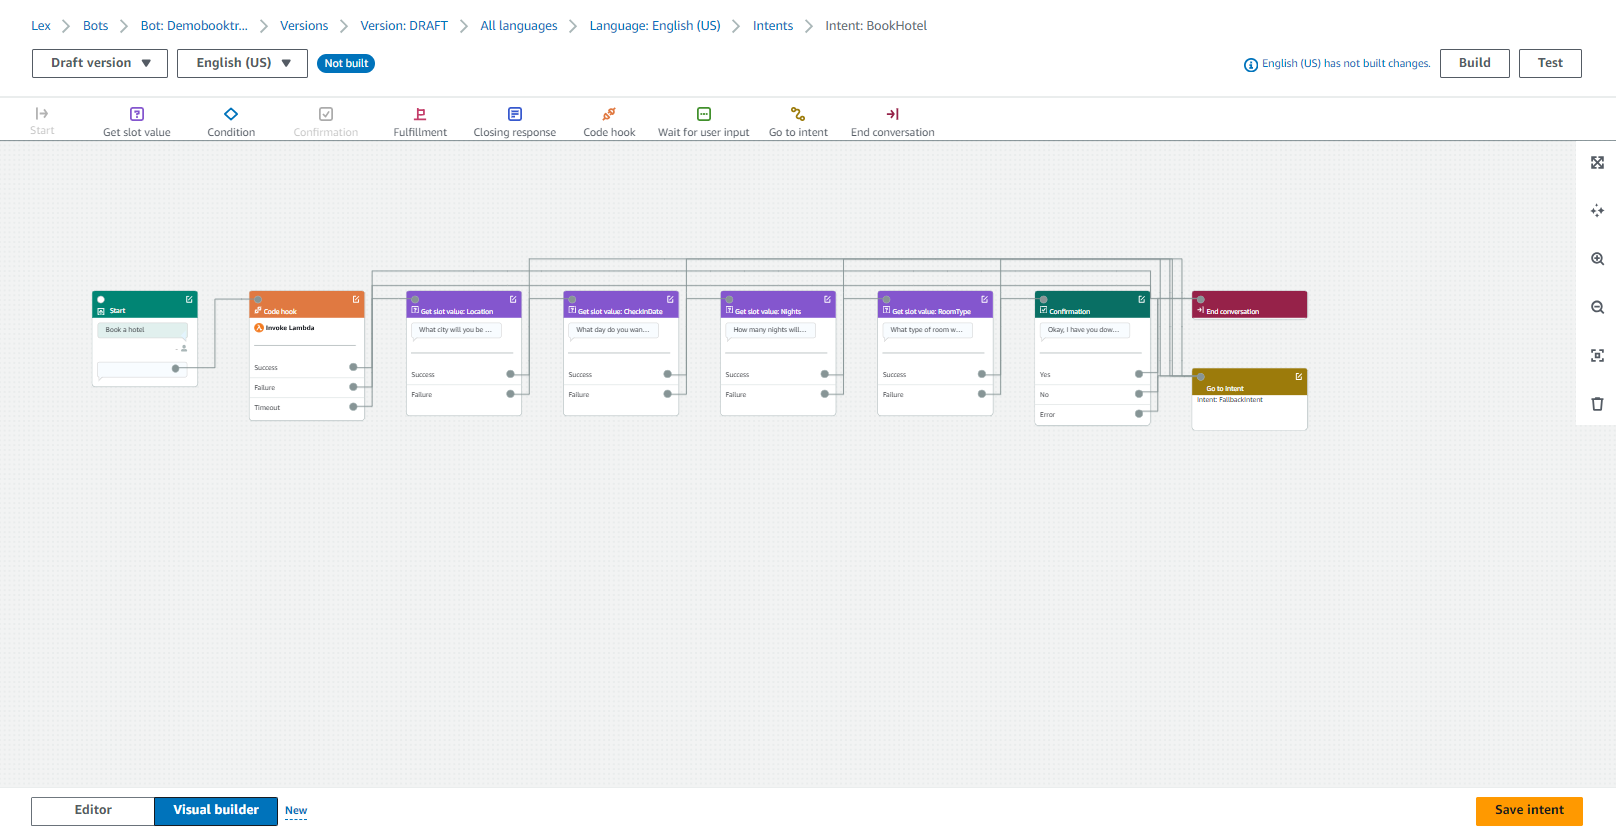The image size is (1616, 828).
Task: Click the Confirmation Error output port
Action: click(1138, 414)
